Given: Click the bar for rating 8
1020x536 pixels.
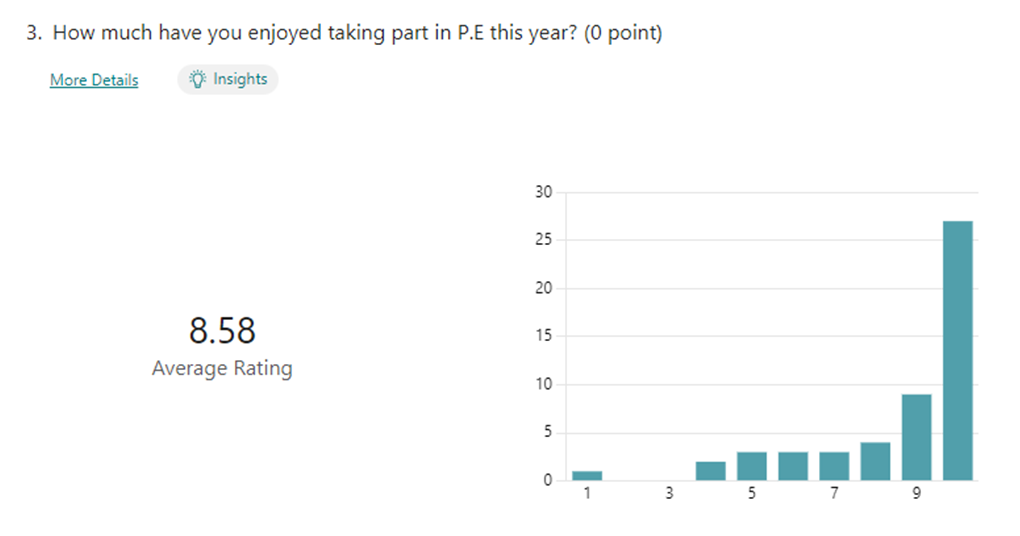Looking at the screenshot, I should point(875,461).
